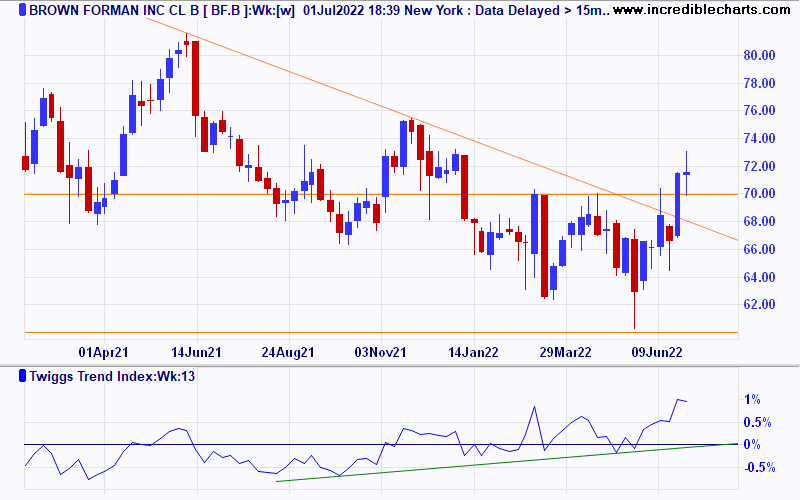Screen dimensions: 800x500
Task: Click the 0.5% indicator axis label
Action: [x=757, y=422]
